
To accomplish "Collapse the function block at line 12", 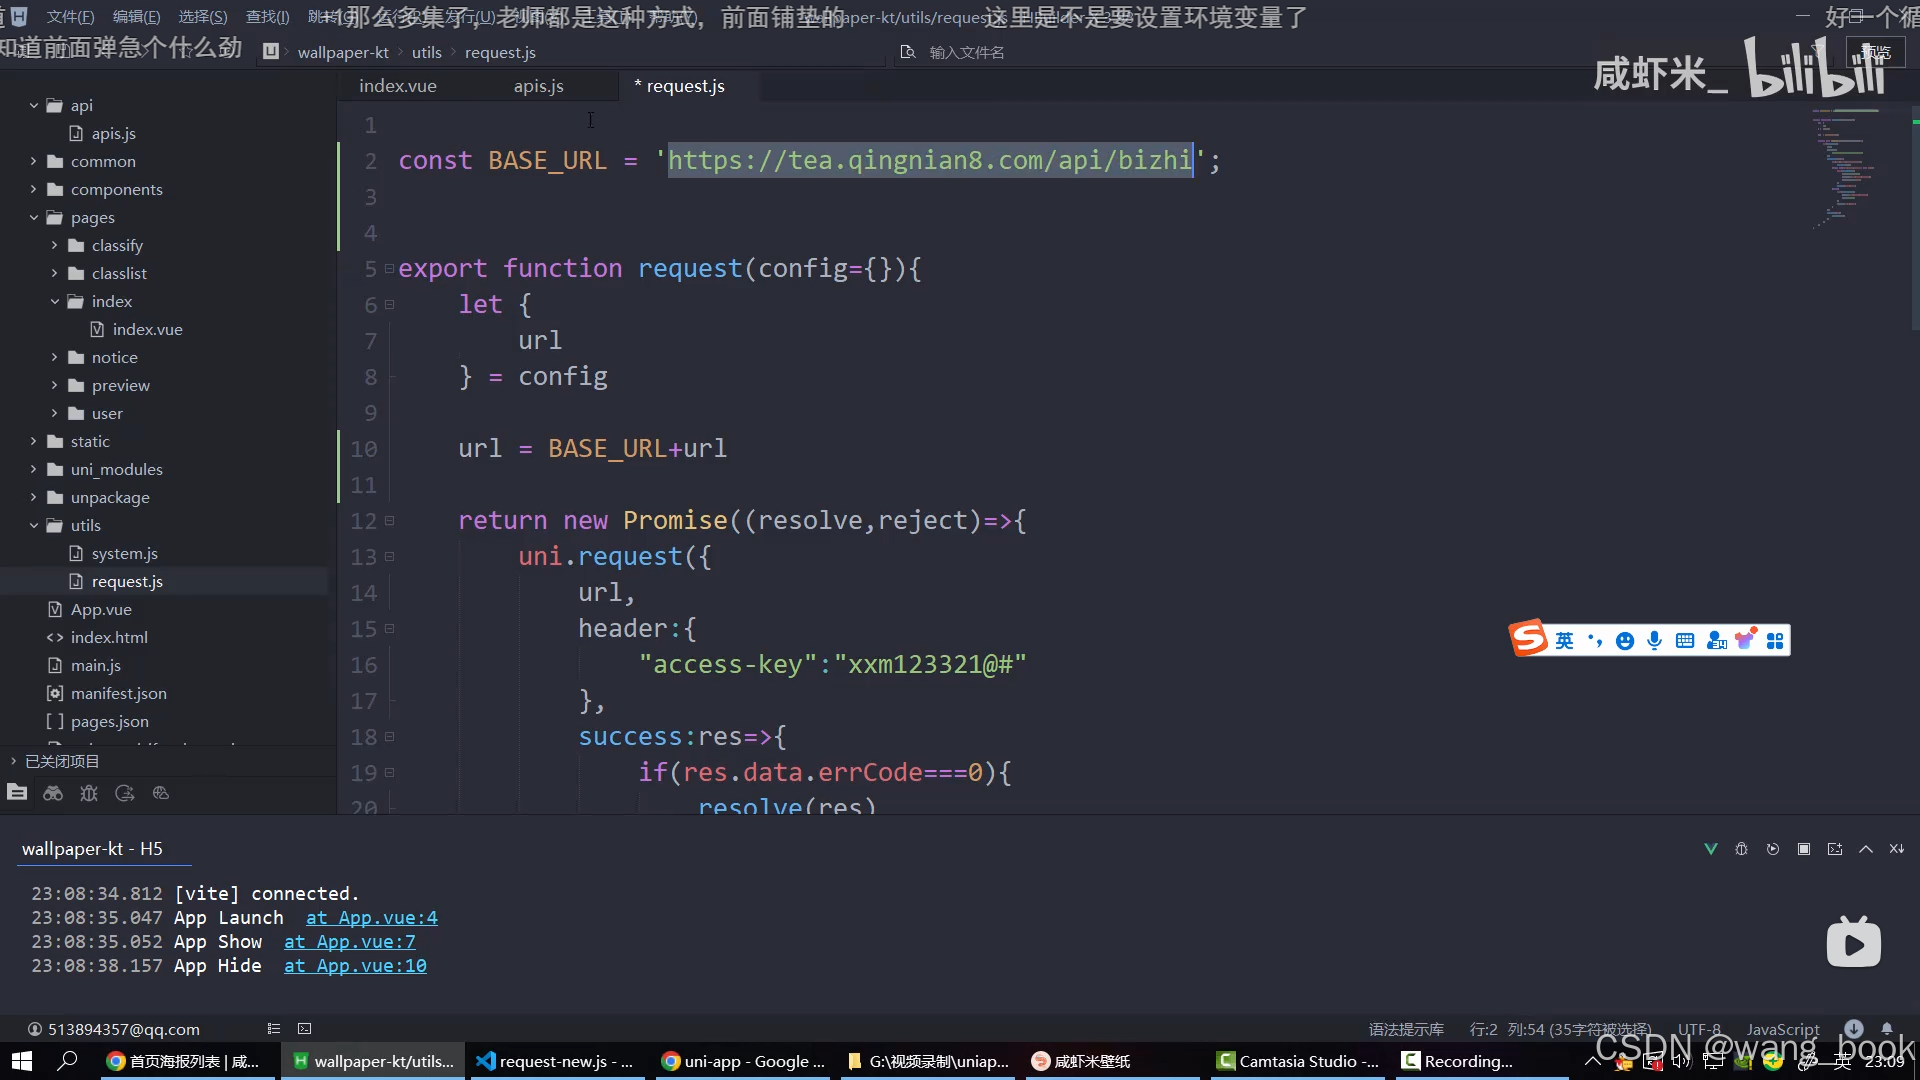I will pyautogui.click(x=389, y=521).
